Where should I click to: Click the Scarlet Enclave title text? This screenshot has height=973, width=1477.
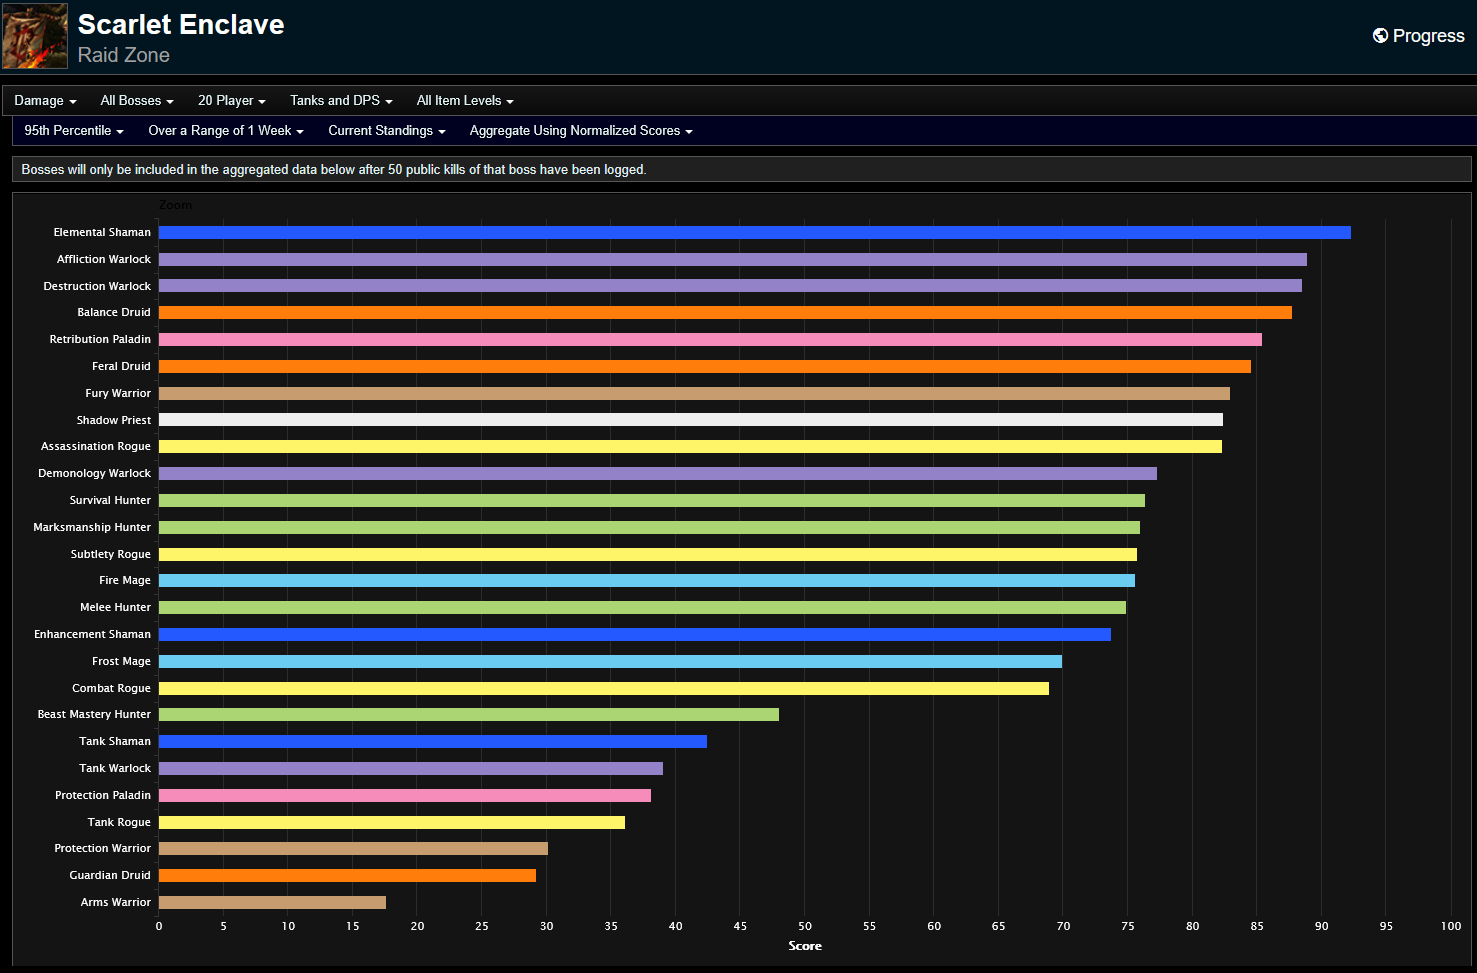[180, 24]
